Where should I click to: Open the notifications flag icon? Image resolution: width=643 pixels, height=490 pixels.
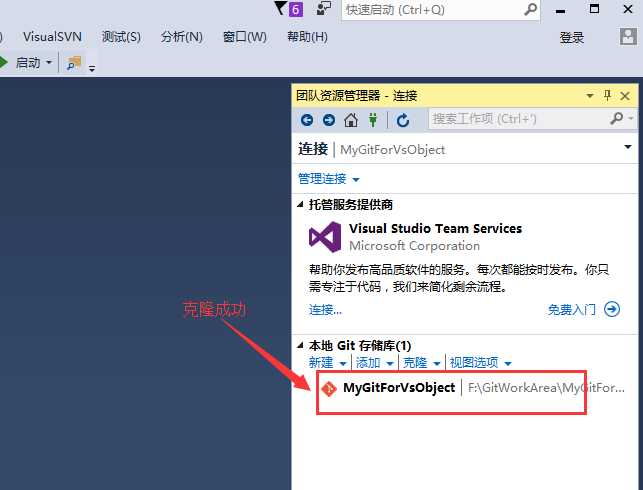(x=280, y=9)
